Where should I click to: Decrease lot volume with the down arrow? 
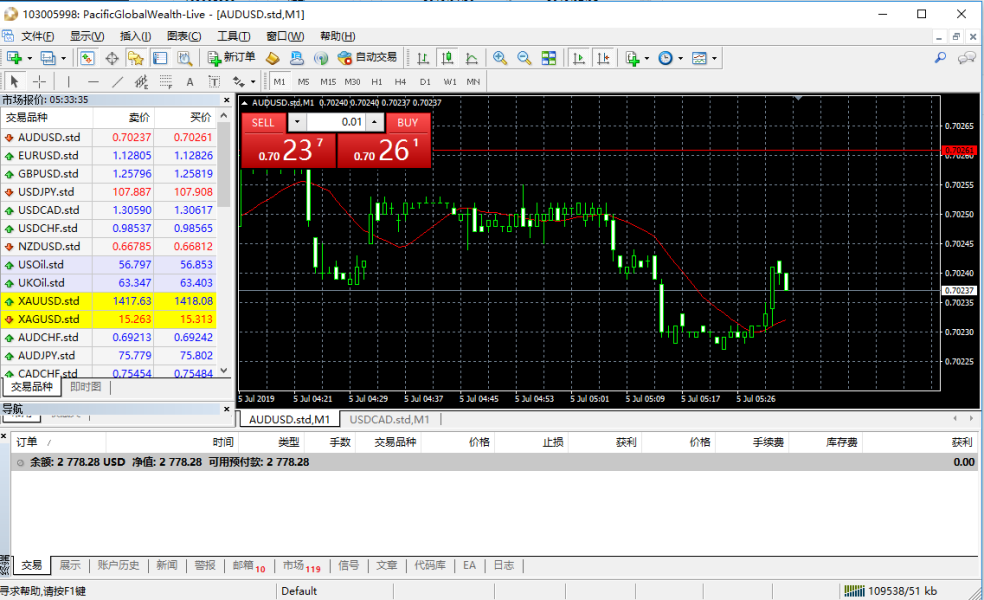(296, 122)
